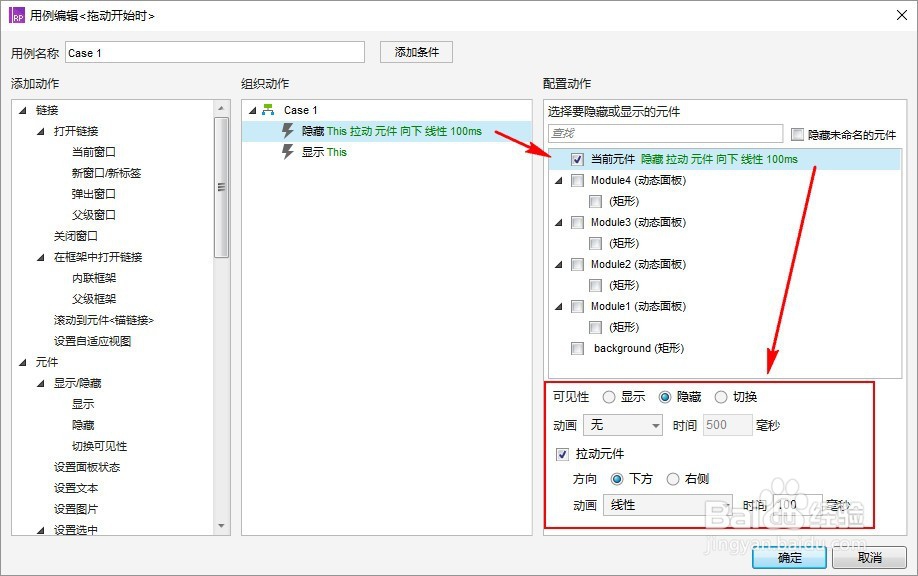Select the 设置面板状态 action
The image size is (918, 576).
tap(87, 467)
